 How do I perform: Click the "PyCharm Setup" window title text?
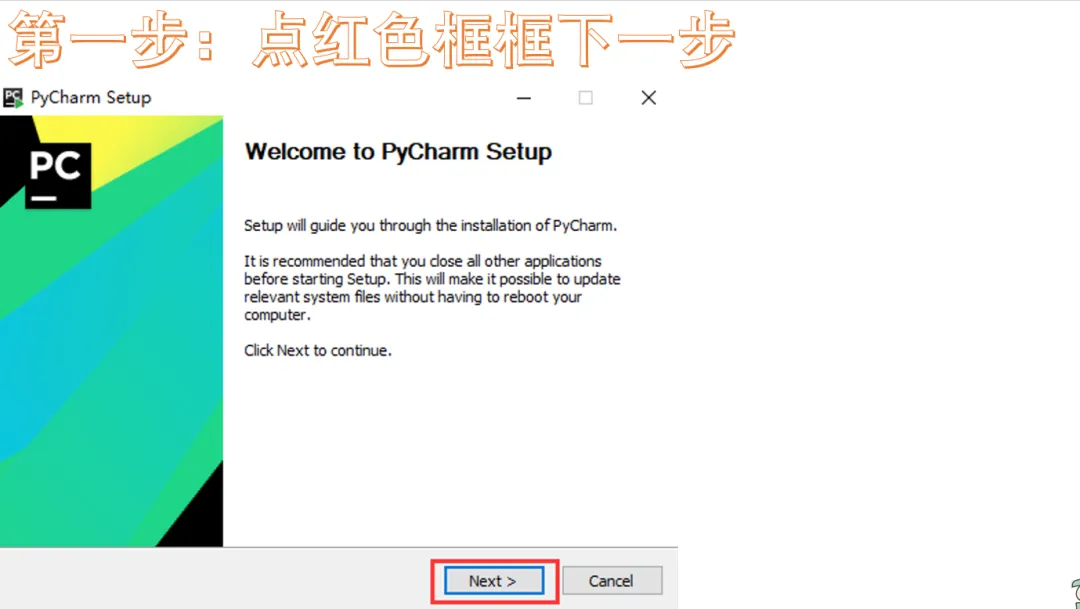[x=90, y=98]
